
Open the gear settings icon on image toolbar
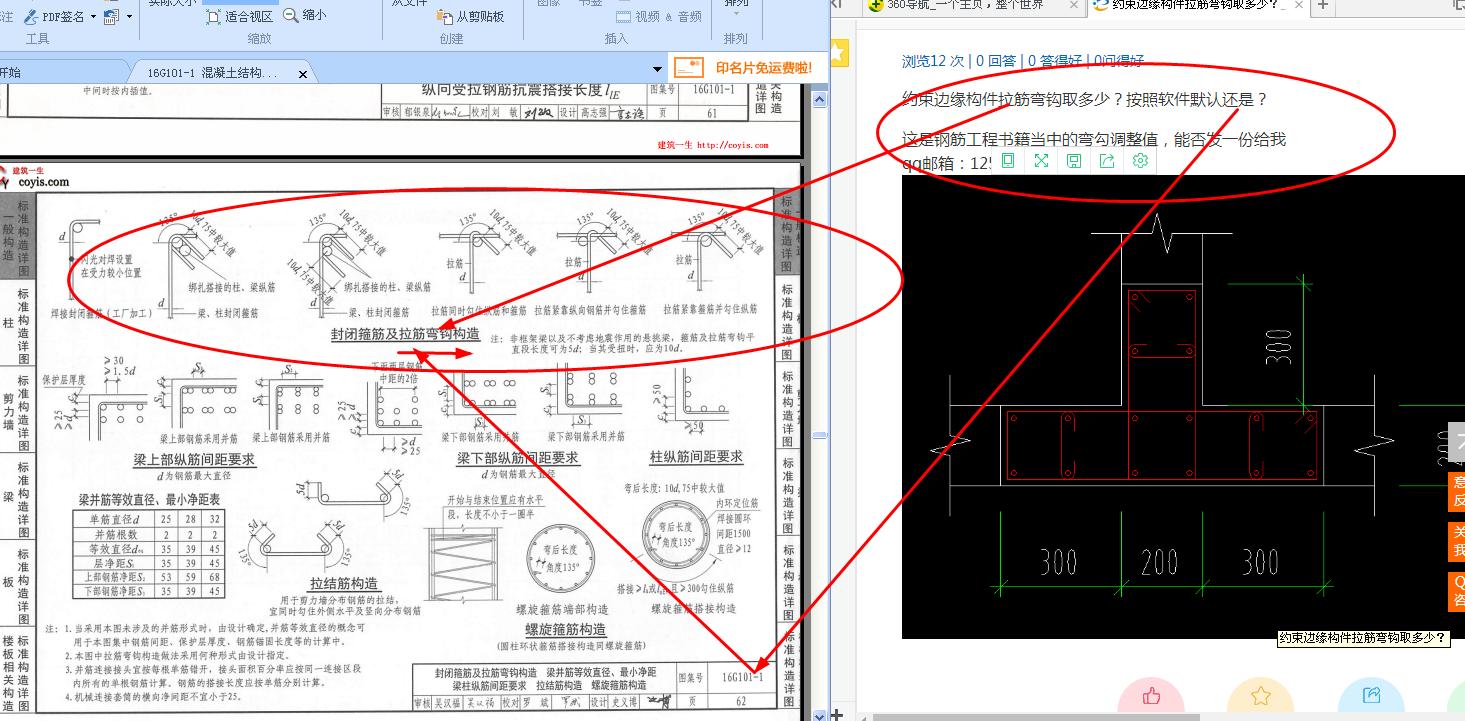1140,160
